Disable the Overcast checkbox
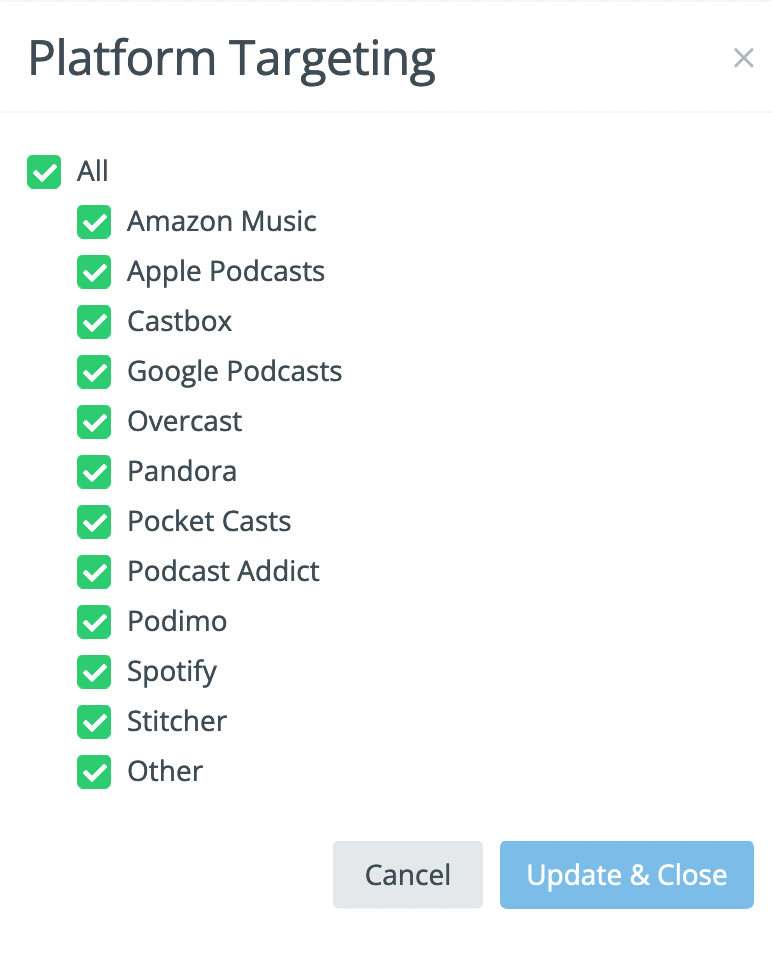 point(94,421)
